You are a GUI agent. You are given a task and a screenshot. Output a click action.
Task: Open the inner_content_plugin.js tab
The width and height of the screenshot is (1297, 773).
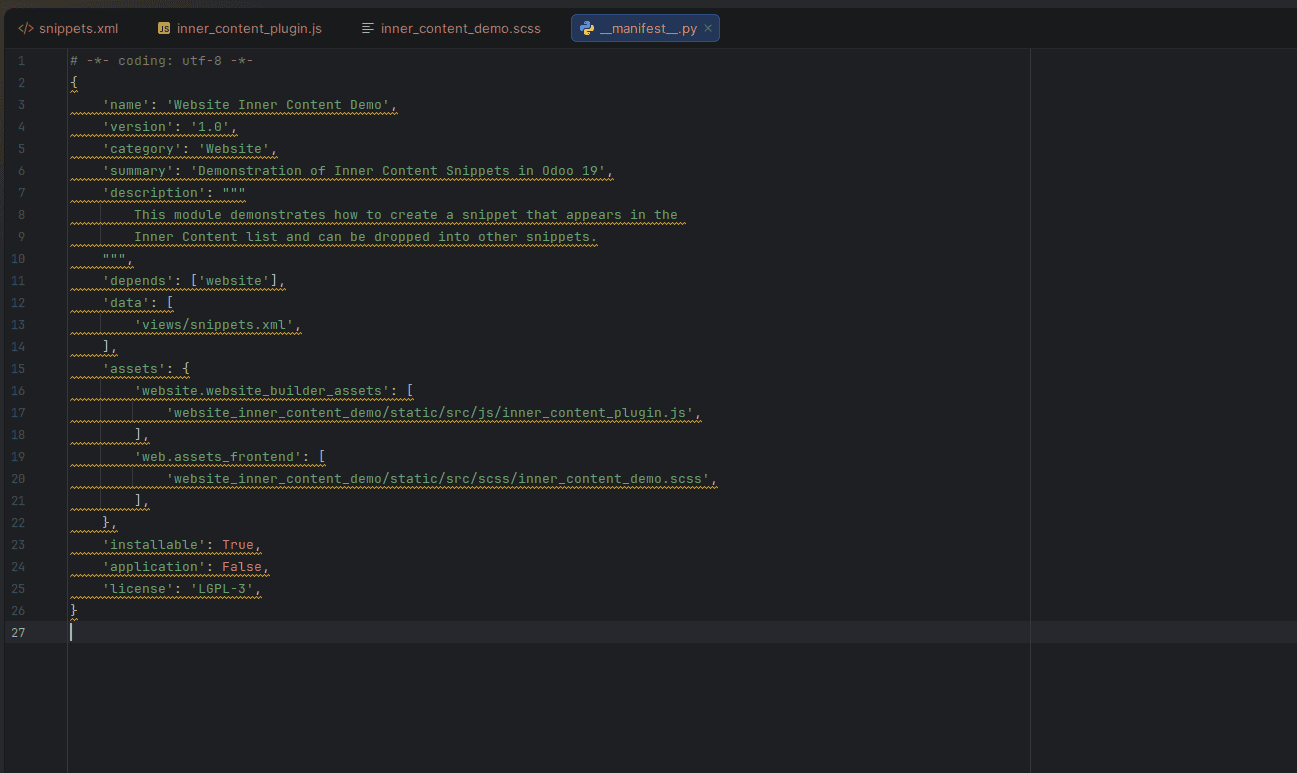tap(248, 28)
